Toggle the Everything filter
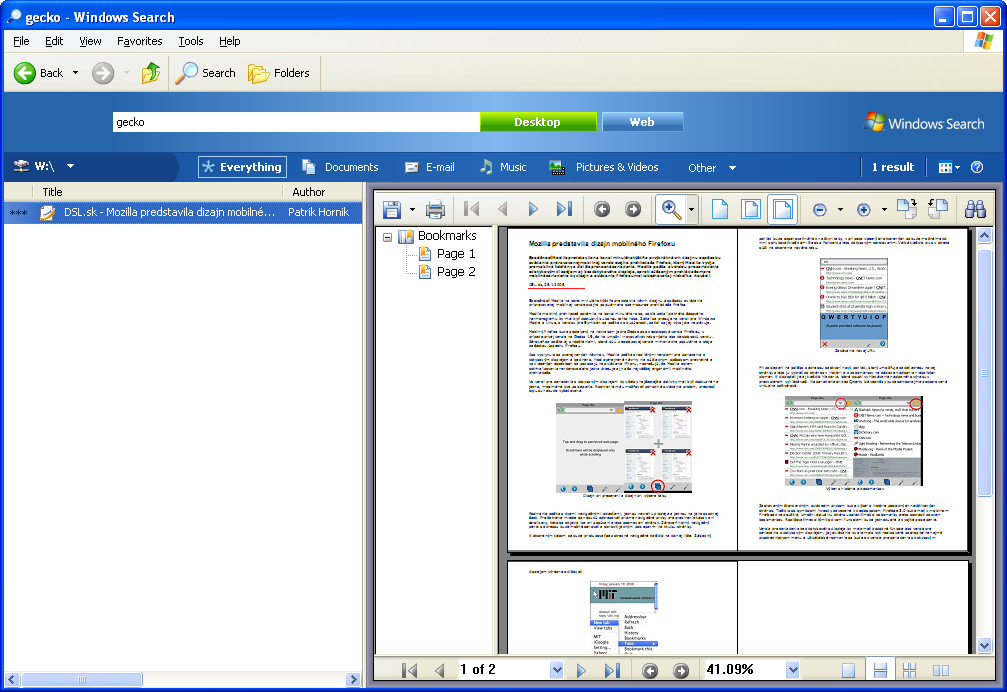Viewport: 1007px width, 692px height. 242,167
